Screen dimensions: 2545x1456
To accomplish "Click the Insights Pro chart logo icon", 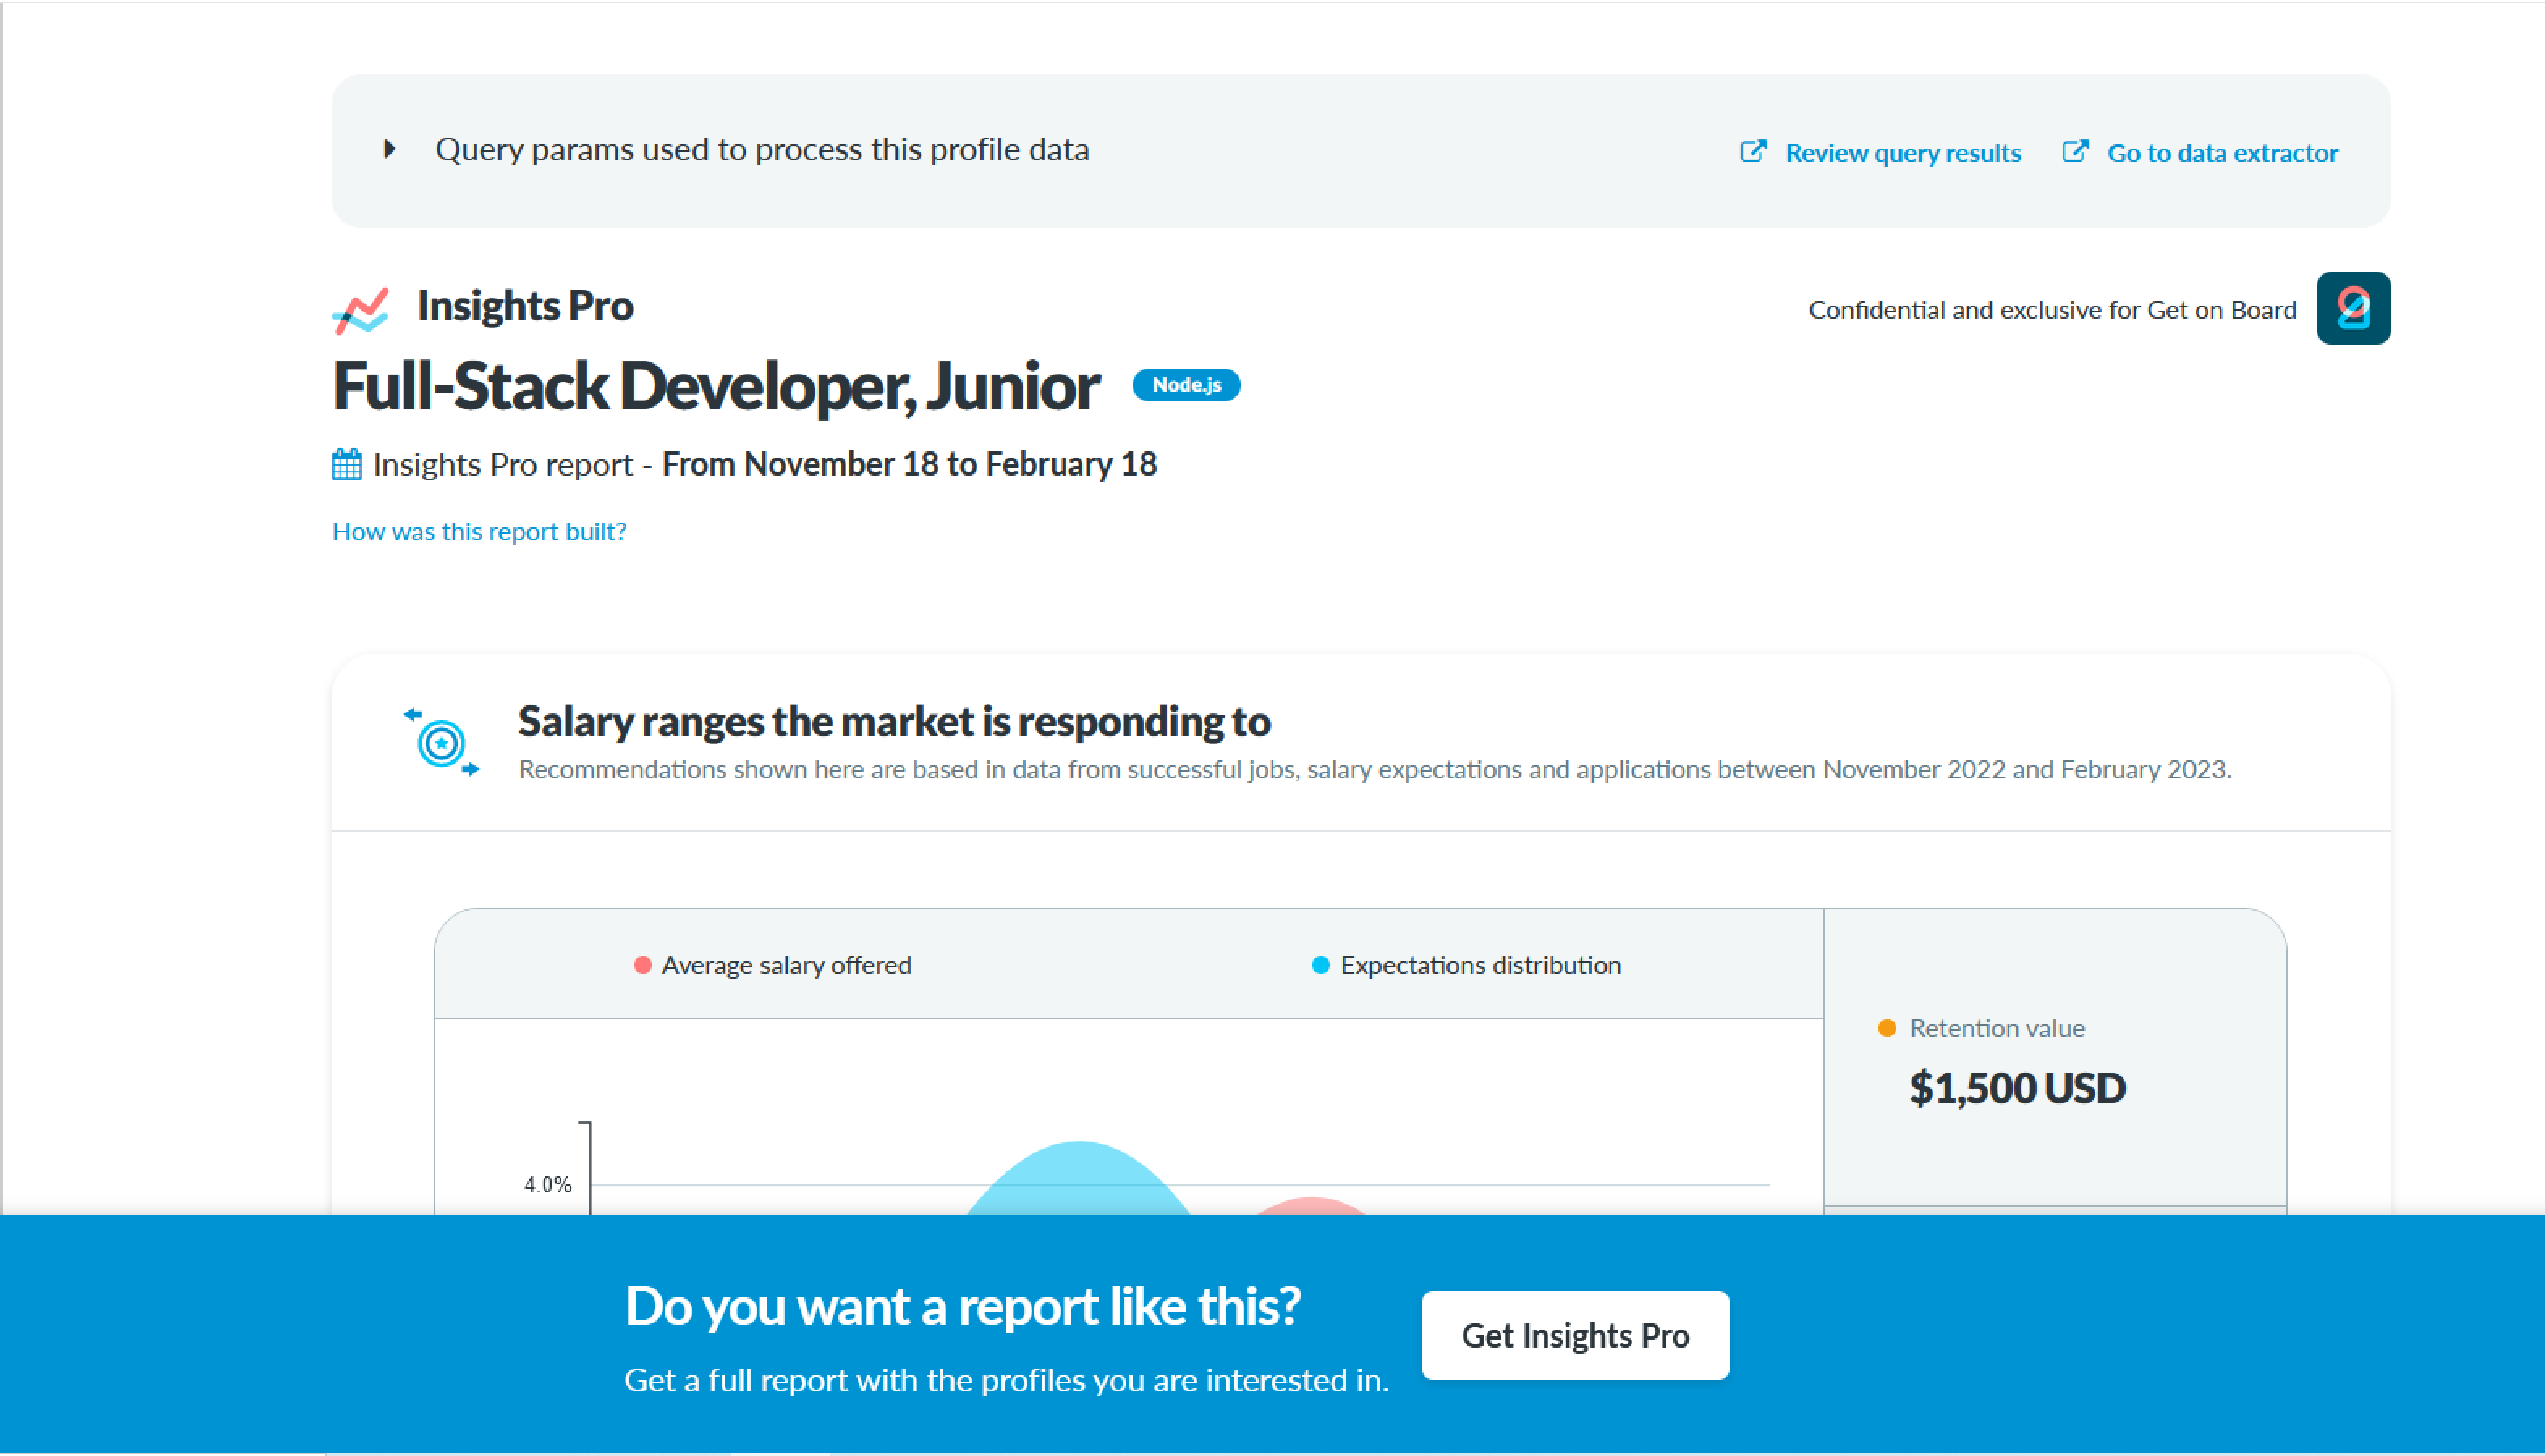I will 361,310.
